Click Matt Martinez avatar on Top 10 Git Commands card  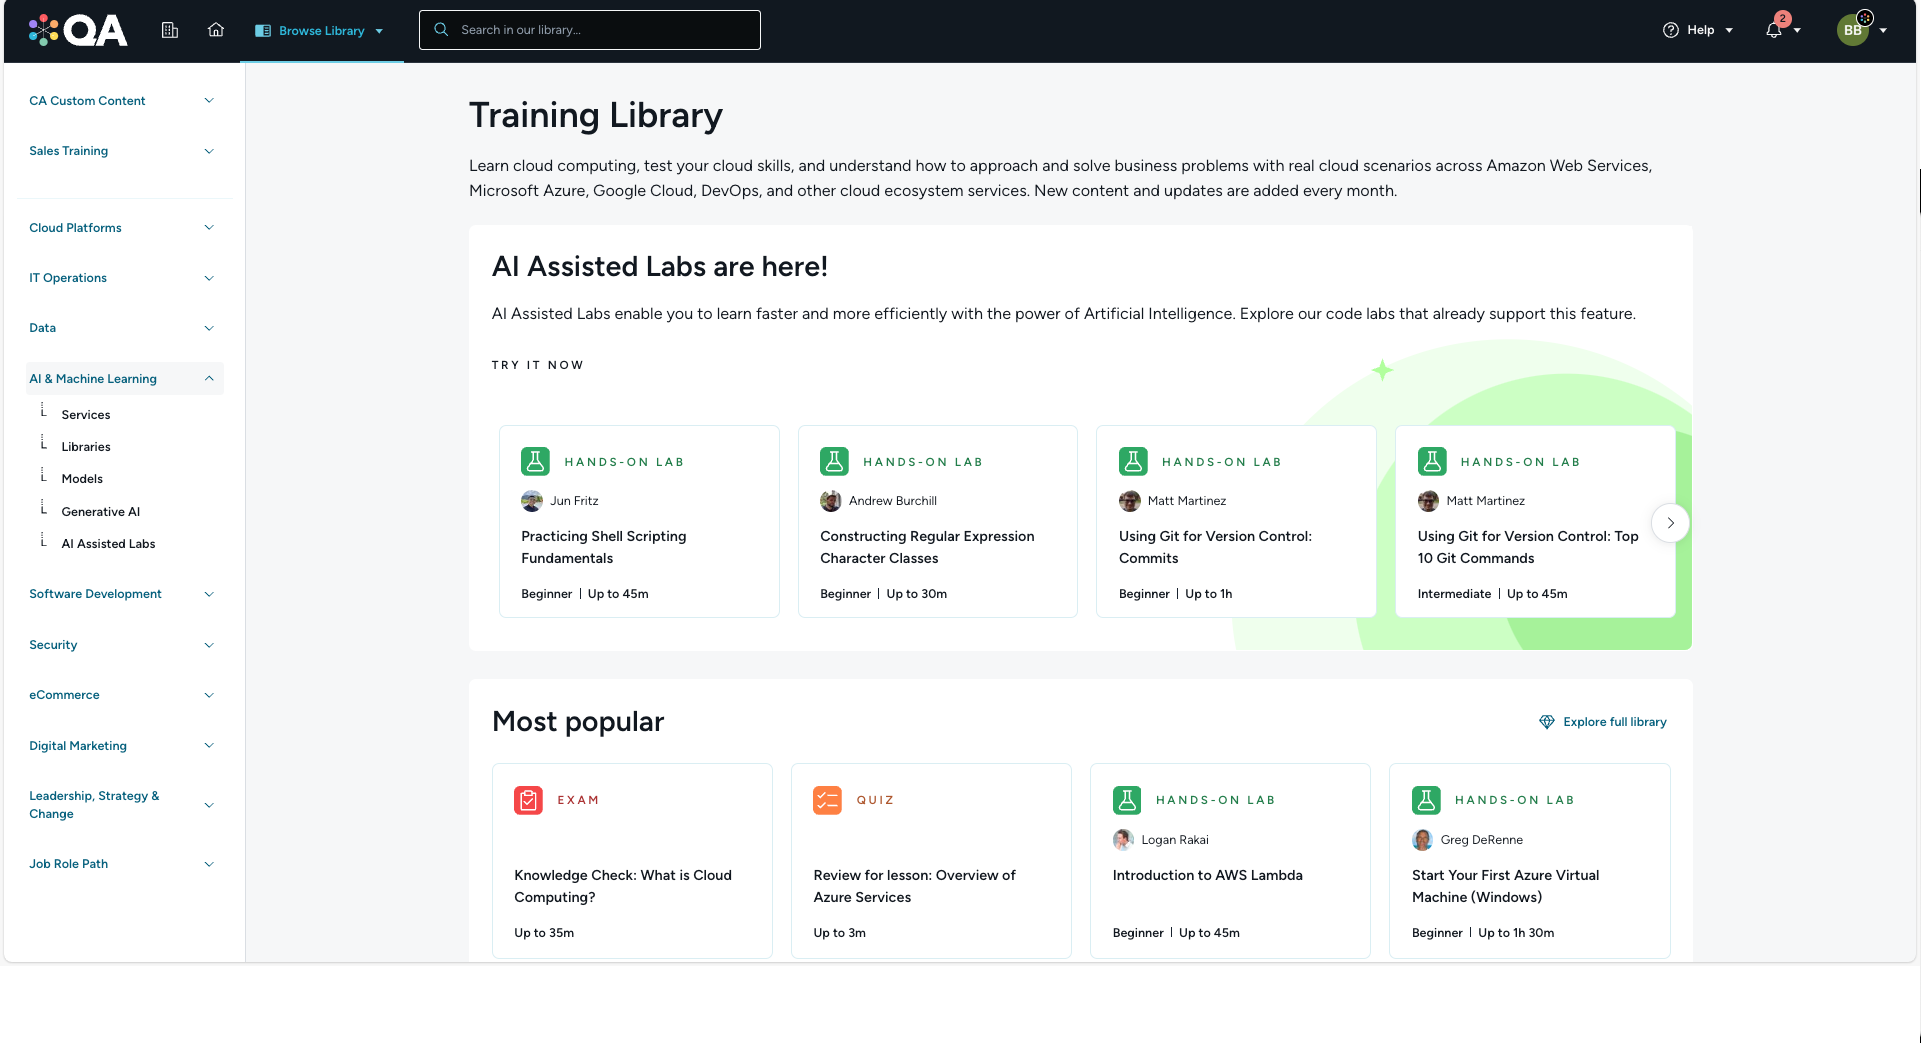tap(1429, 501)
